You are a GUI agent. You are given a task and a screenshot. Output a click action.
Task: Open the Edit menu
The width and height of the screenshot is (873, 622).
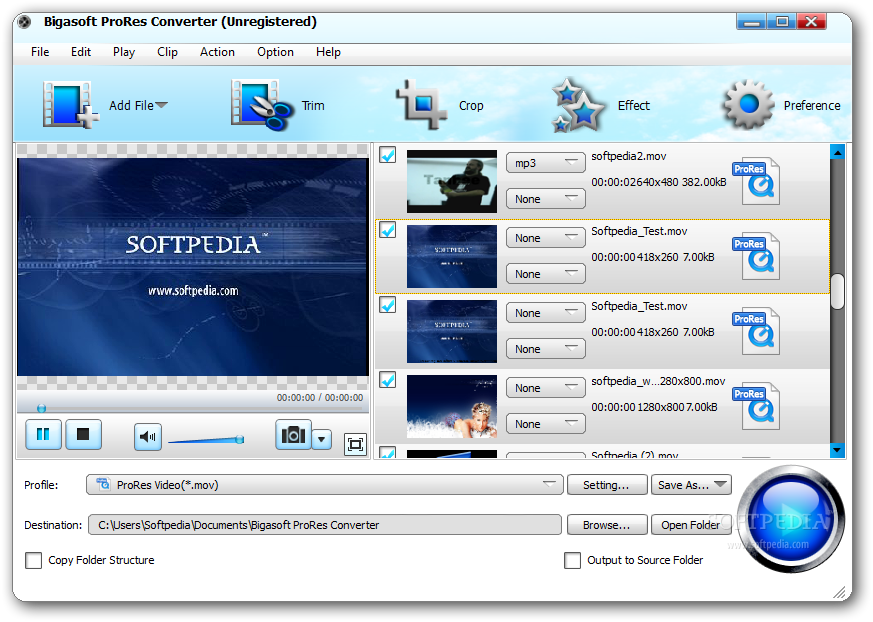point(81,52)
